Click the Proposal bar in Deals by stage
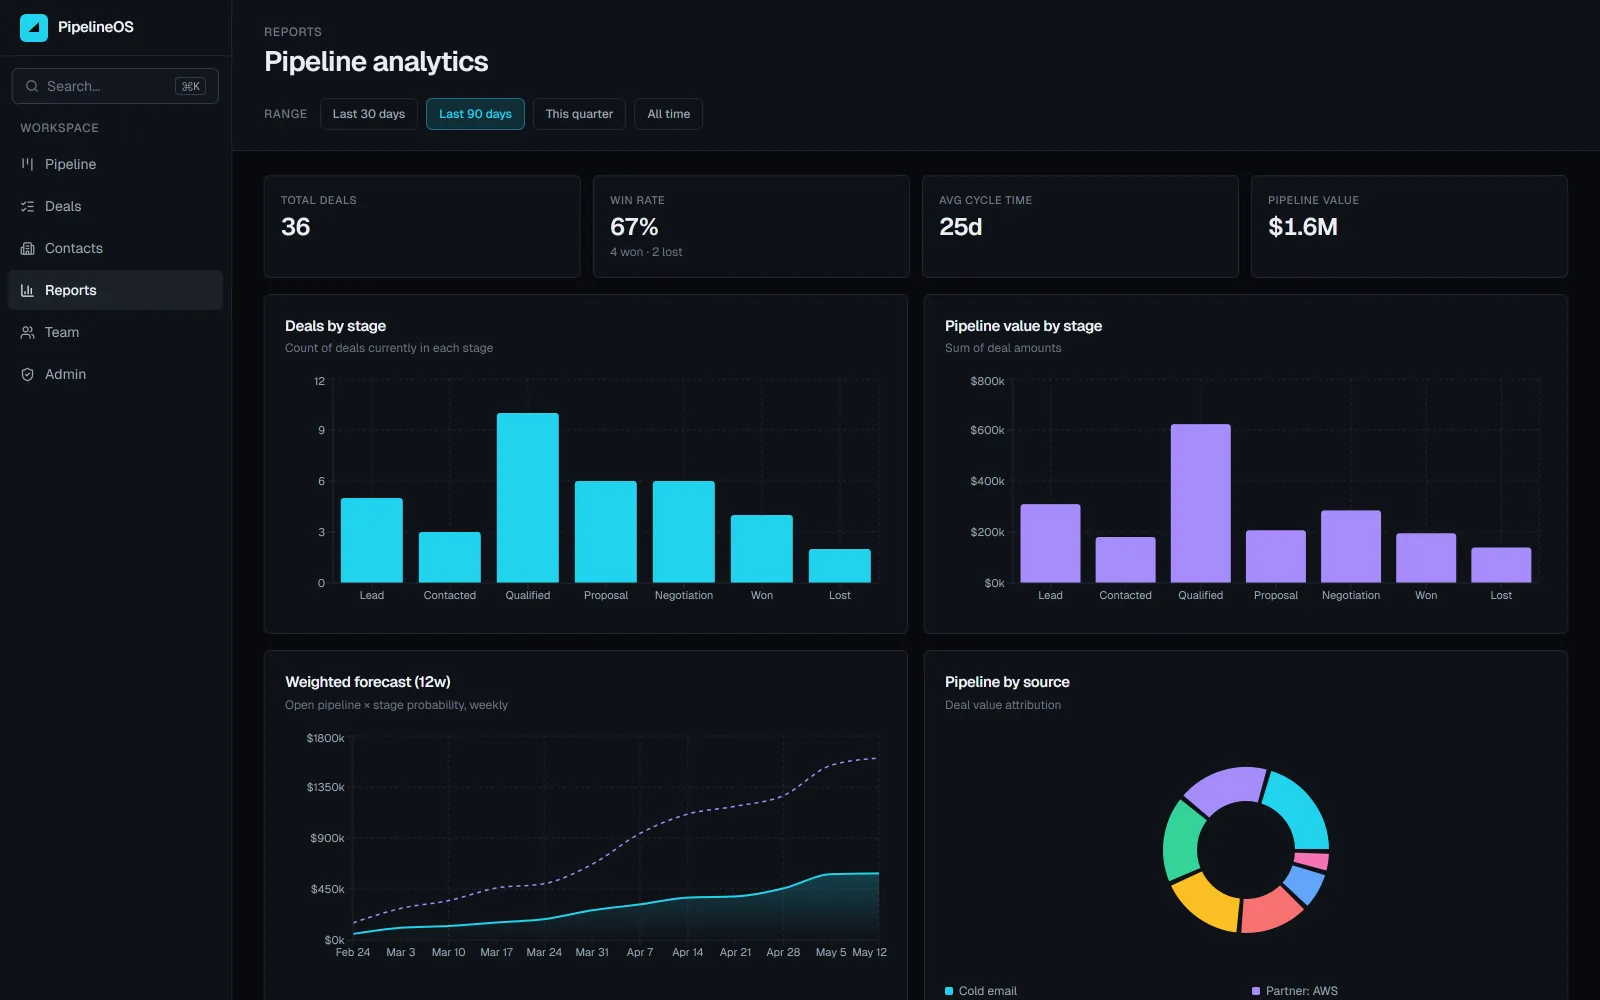This screenshot has height=1000, width=1600. (606, 532)
